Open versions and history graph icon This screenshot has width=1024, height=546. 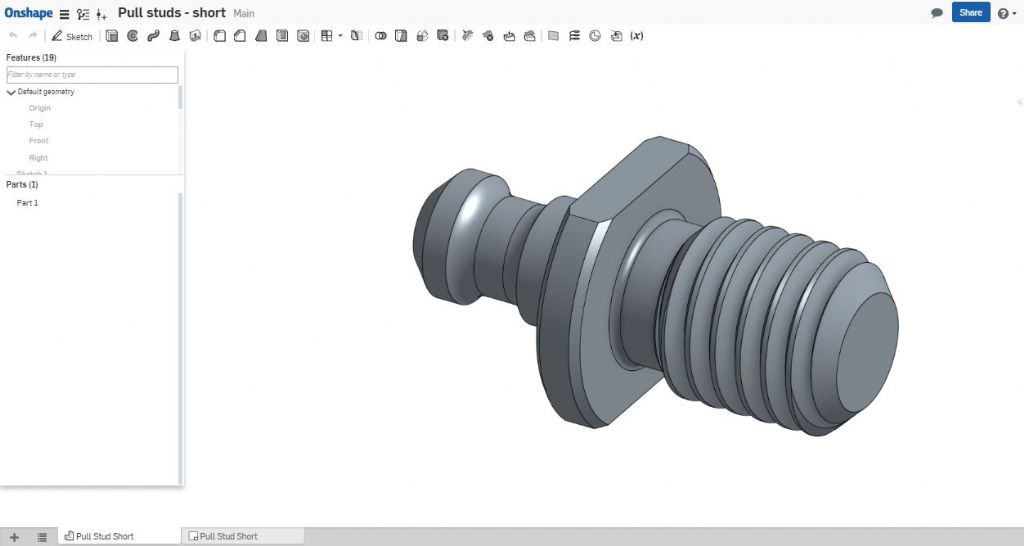pyautogui.click(x=83, y=14)
